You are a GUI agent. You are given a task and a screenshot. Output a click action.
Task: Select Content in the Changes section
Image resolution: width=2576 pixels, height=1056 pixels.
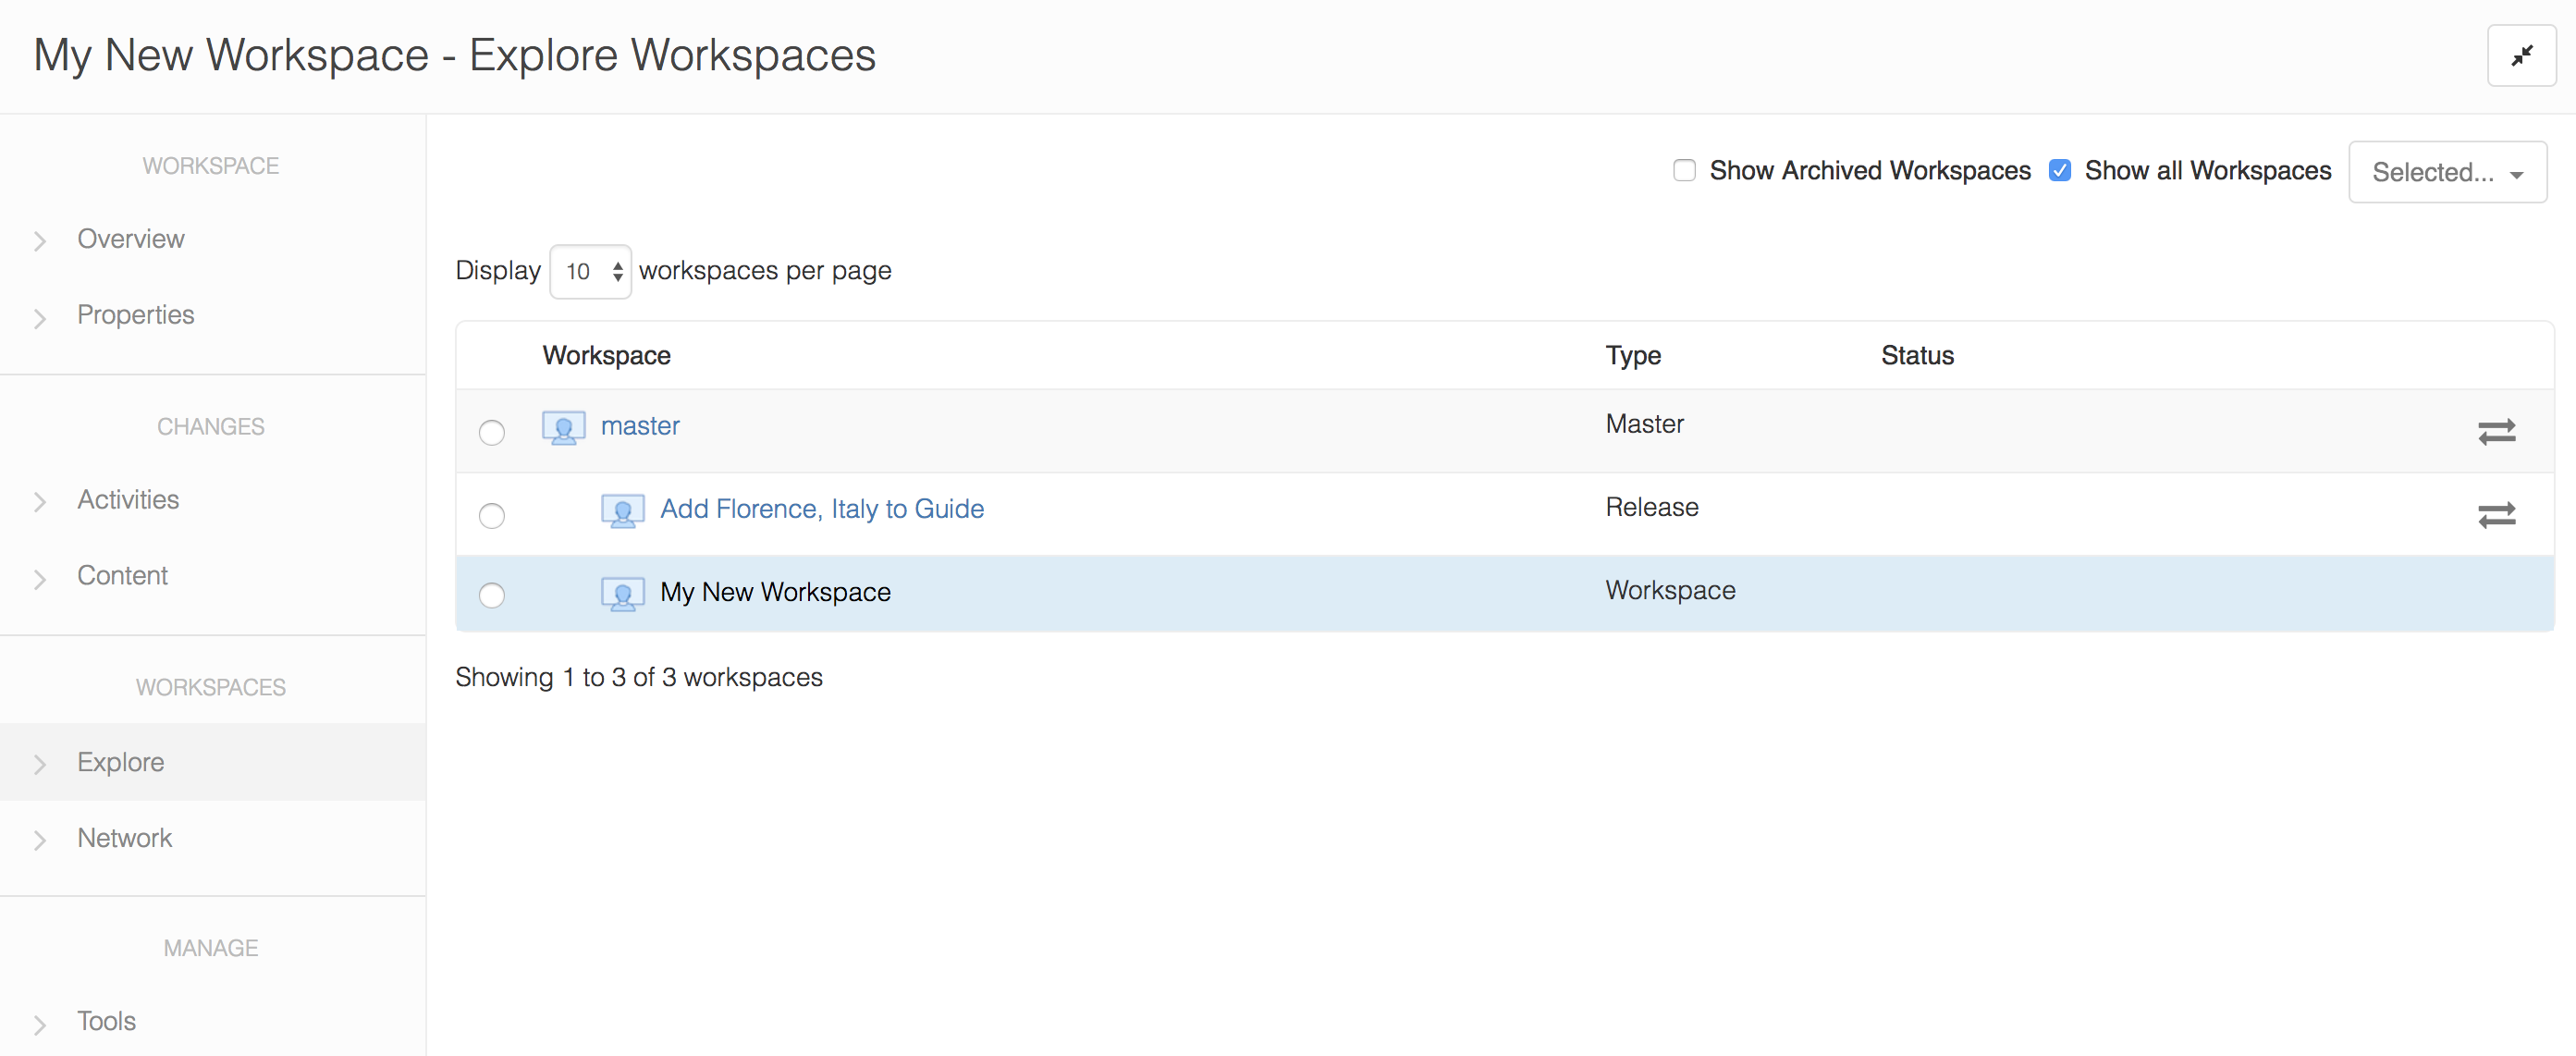tap(122, 576)
